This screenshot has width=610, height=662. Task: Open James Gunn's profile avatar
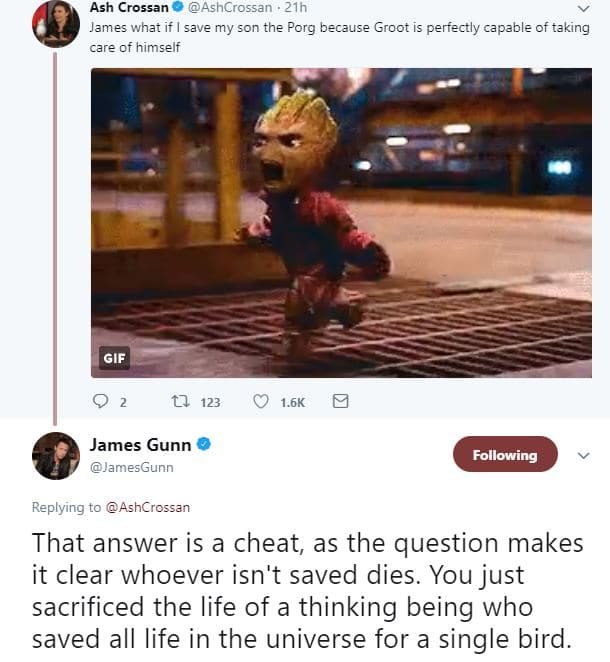pyautogui.click(x=56, y=456)
